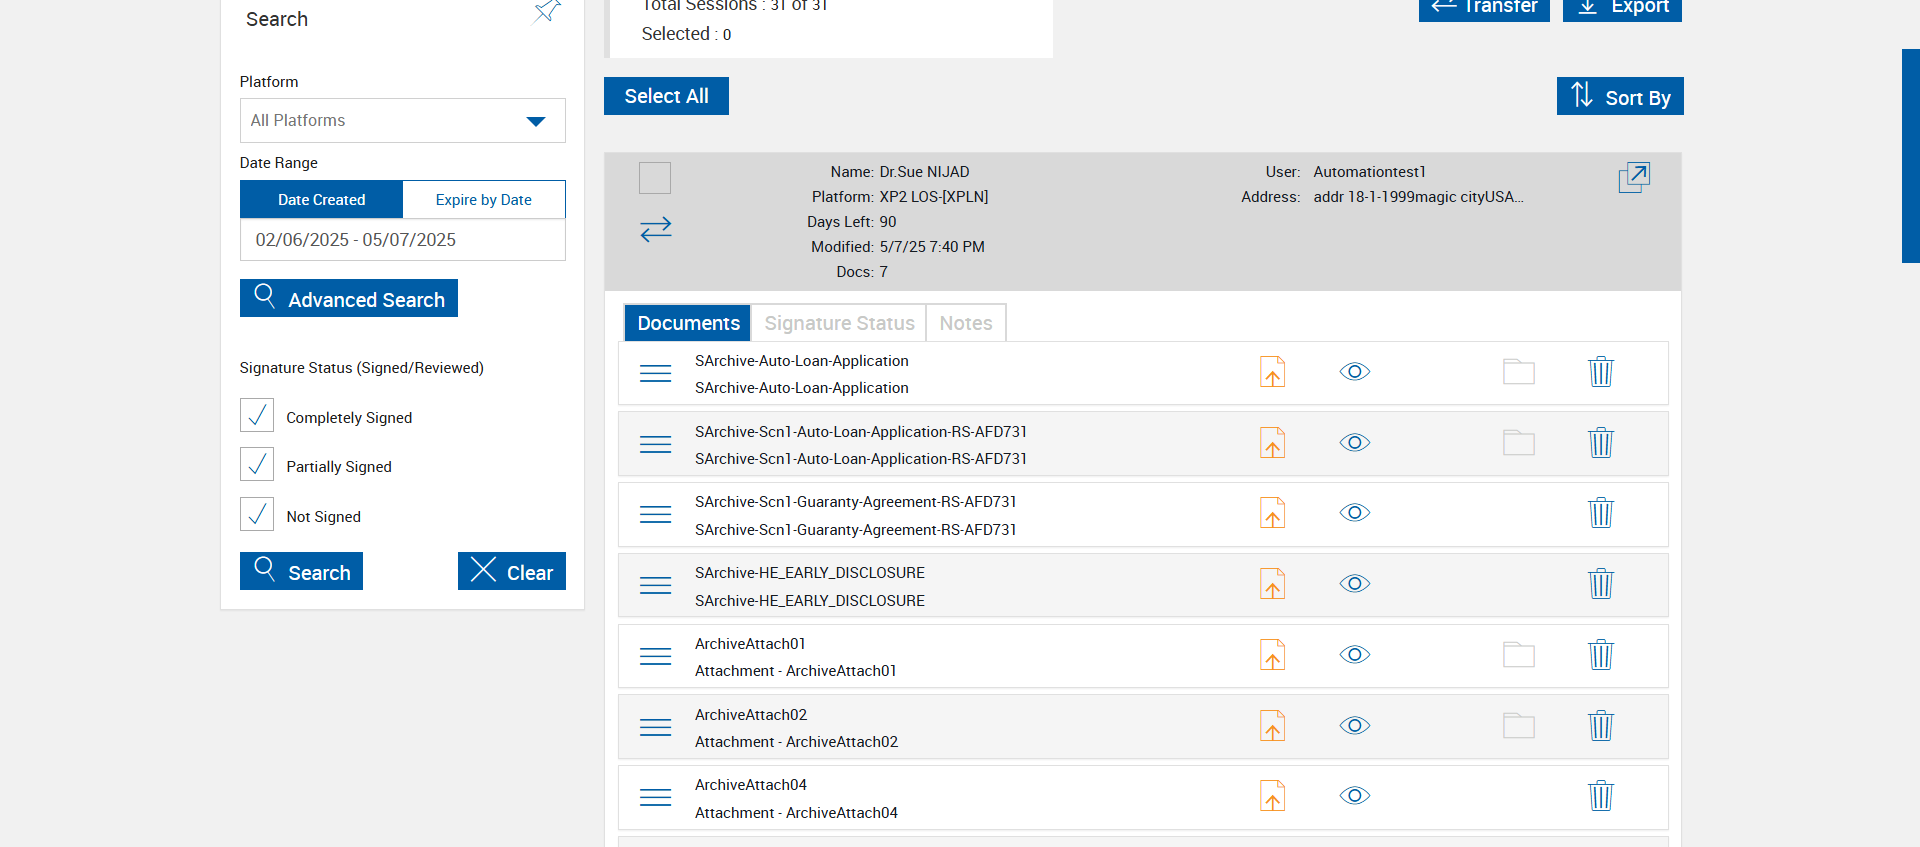Viewport: 1920px width, 847px height.
Task: Click transfer arrows icon for Dr.Sue NIJAD session
Action: (x=656, y=230)
